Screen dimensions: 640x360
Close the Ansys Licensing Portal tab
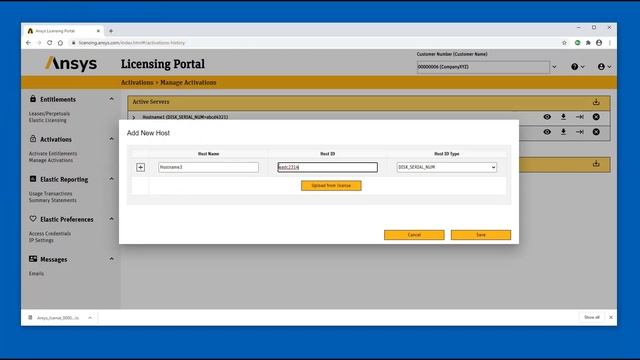(98, 31)
